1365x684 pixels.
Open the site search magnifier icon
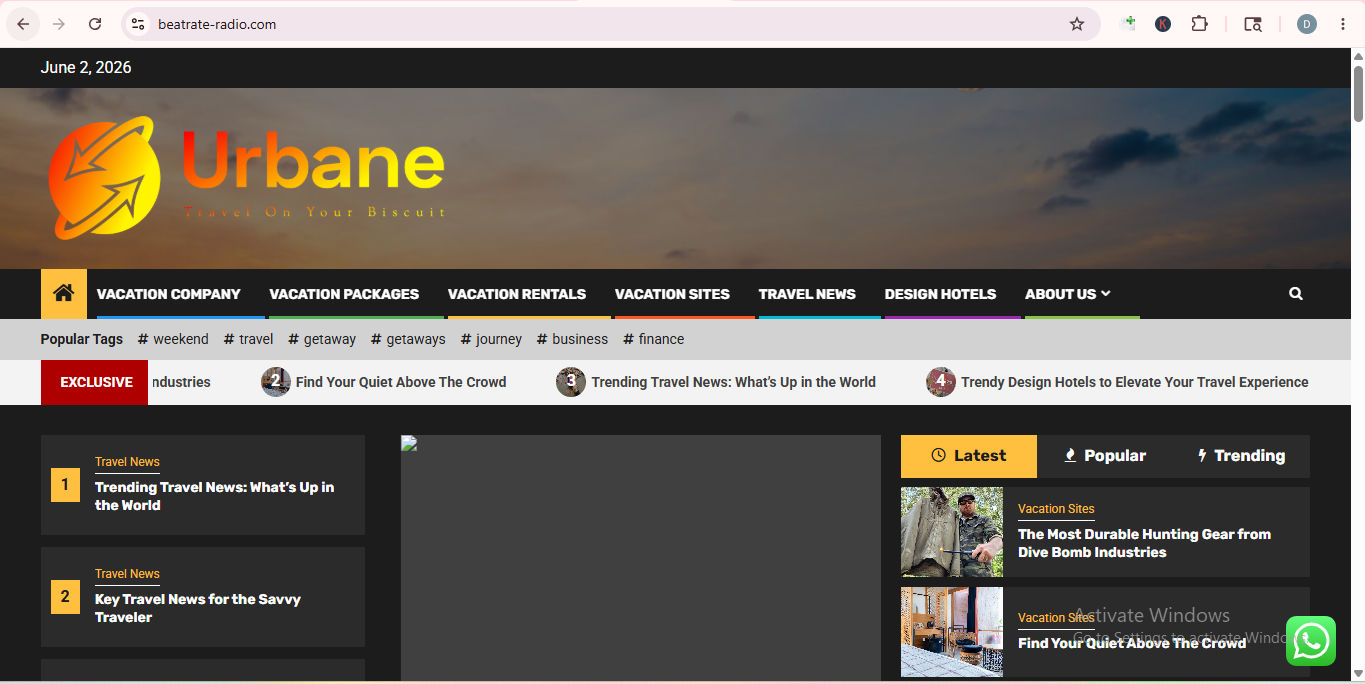click(x=1296, y=294)
